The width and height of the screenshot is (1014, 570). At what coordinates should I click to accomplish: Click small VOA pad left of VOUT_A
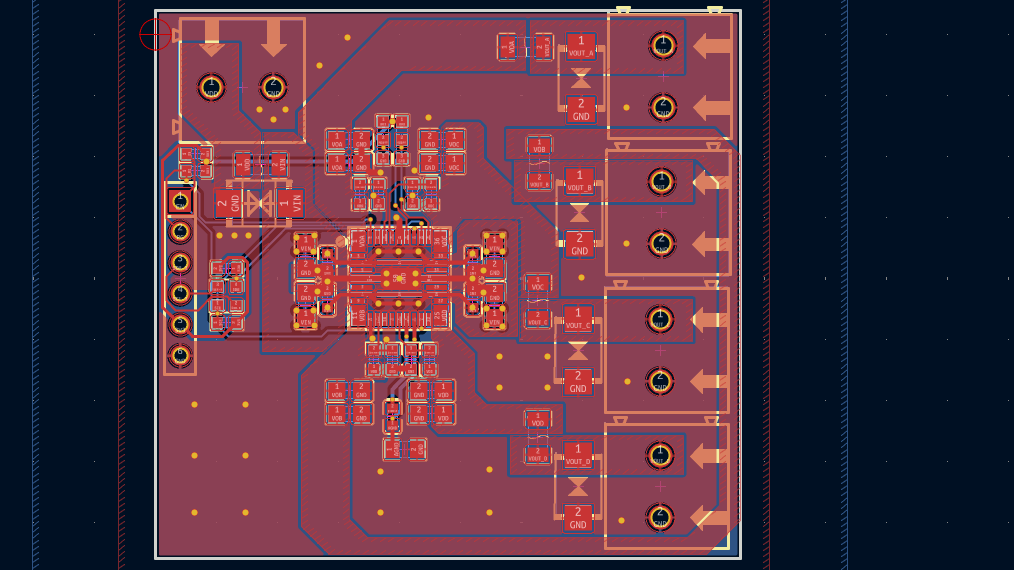[x=509, y=46]
